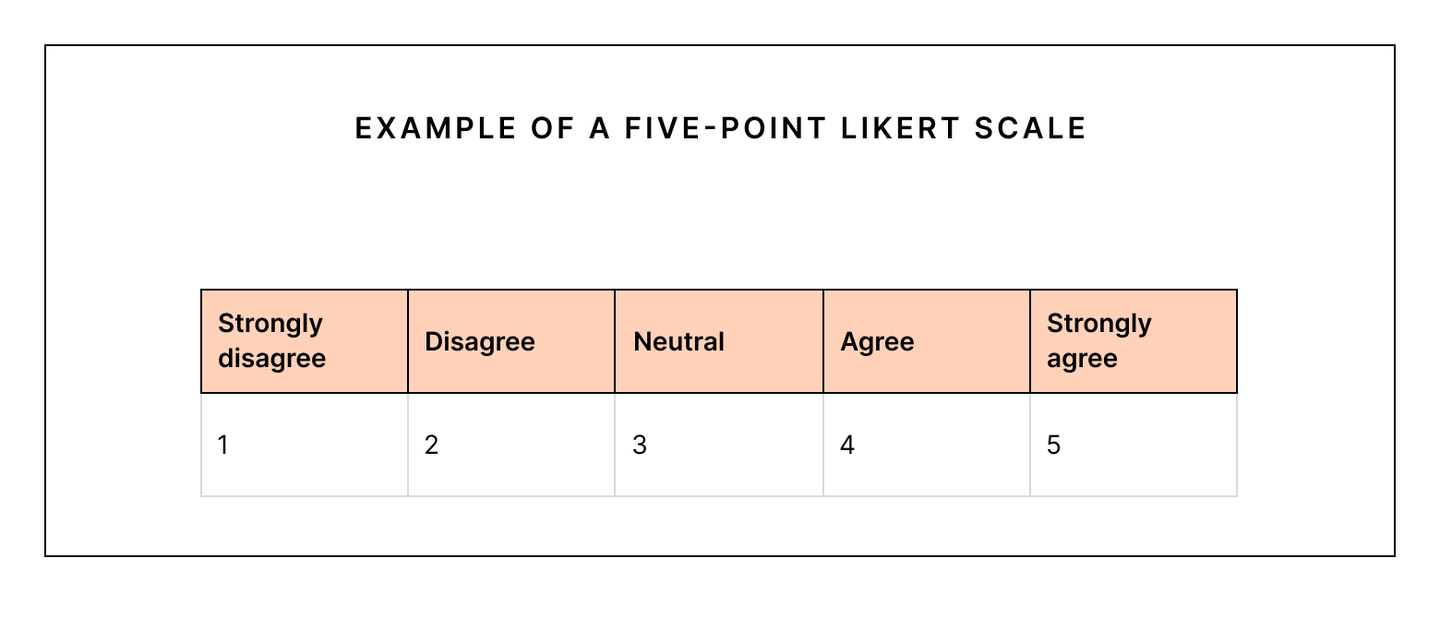Select the number 4 under Agree
Viewport: 1440px width, 618px height.
[x=847, y=445]
